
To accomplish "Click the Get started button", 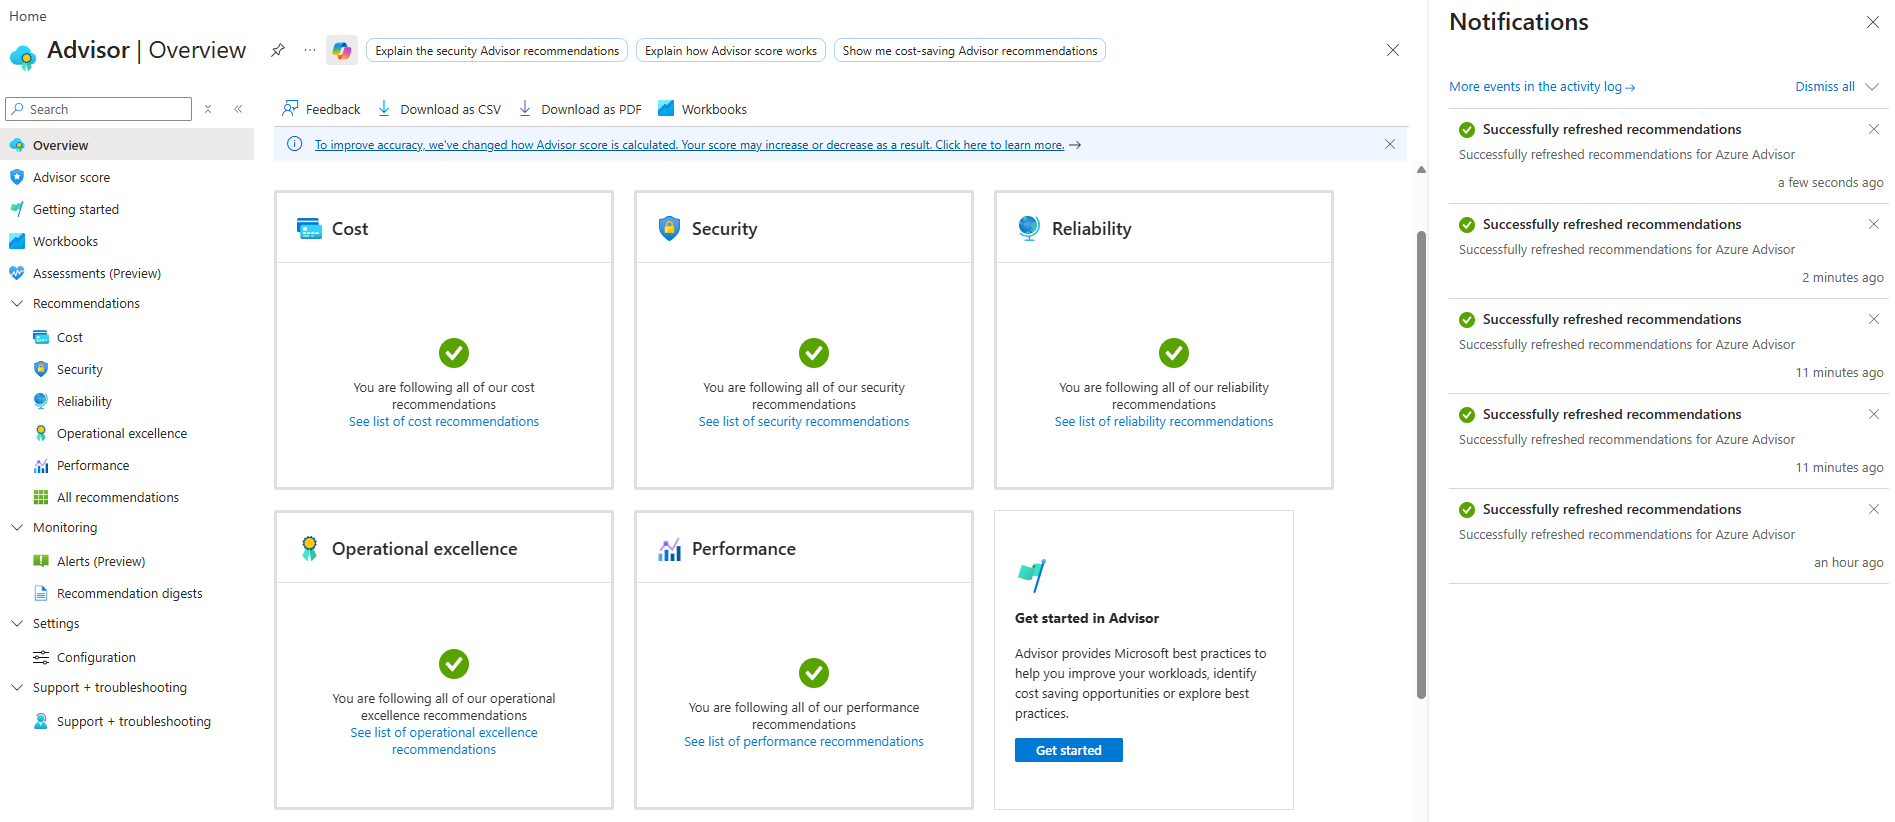I will click(x=1069, y=750).
